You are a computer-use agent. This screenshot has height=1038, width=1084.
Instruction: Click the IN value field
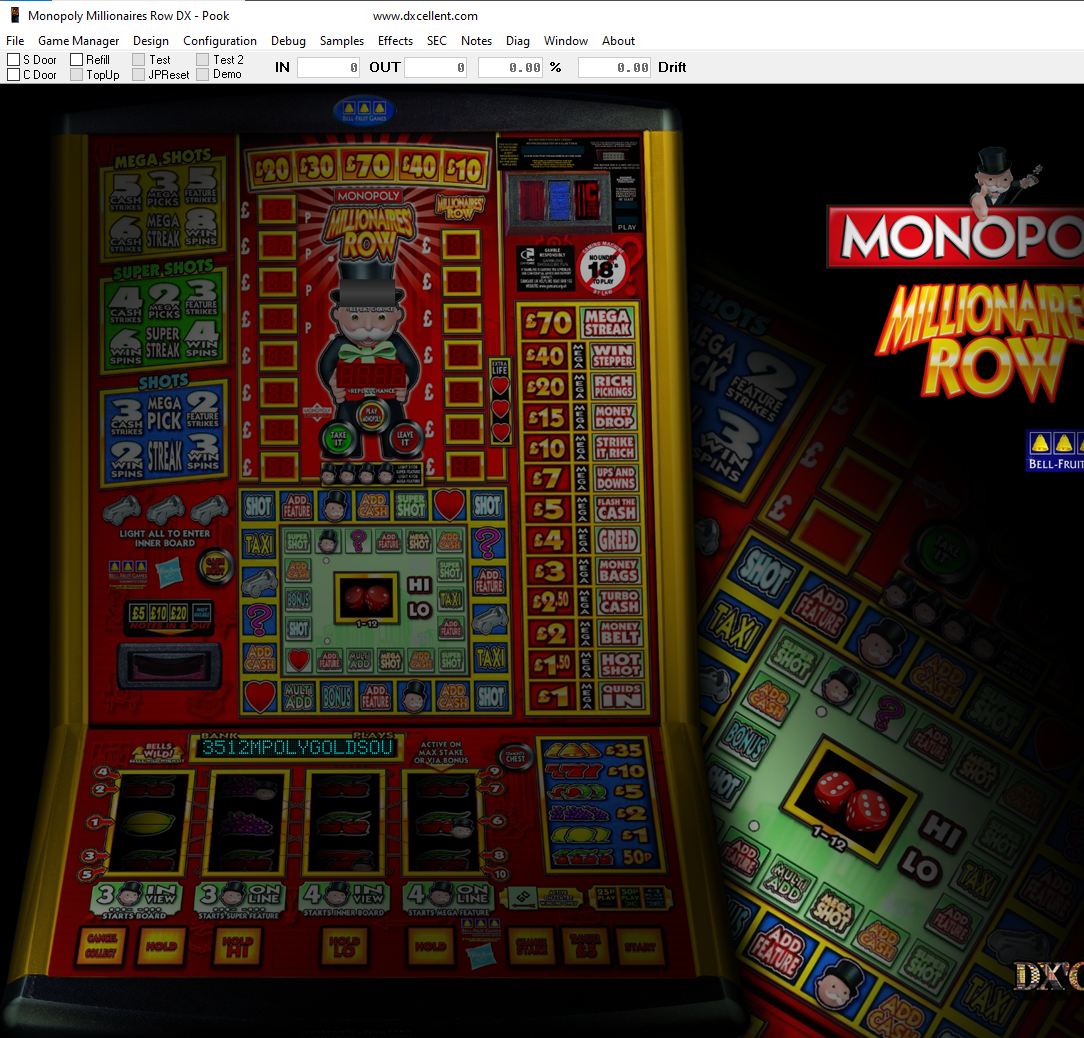point(328,67)
